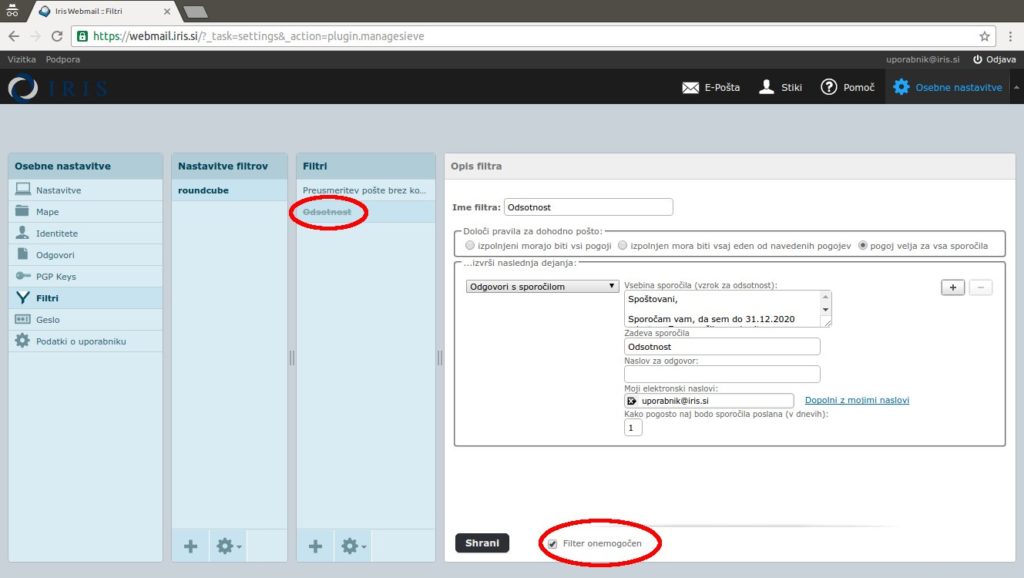1024x578 pixels.
Task: Select Identitete in the settings sidebar
Action: [56, 233]
